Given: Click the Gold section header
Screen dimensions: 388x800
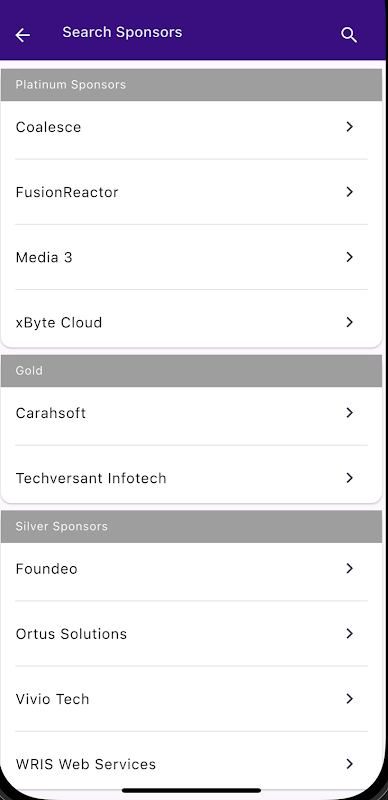Looking at the screenshot, I should pos(191,371).
